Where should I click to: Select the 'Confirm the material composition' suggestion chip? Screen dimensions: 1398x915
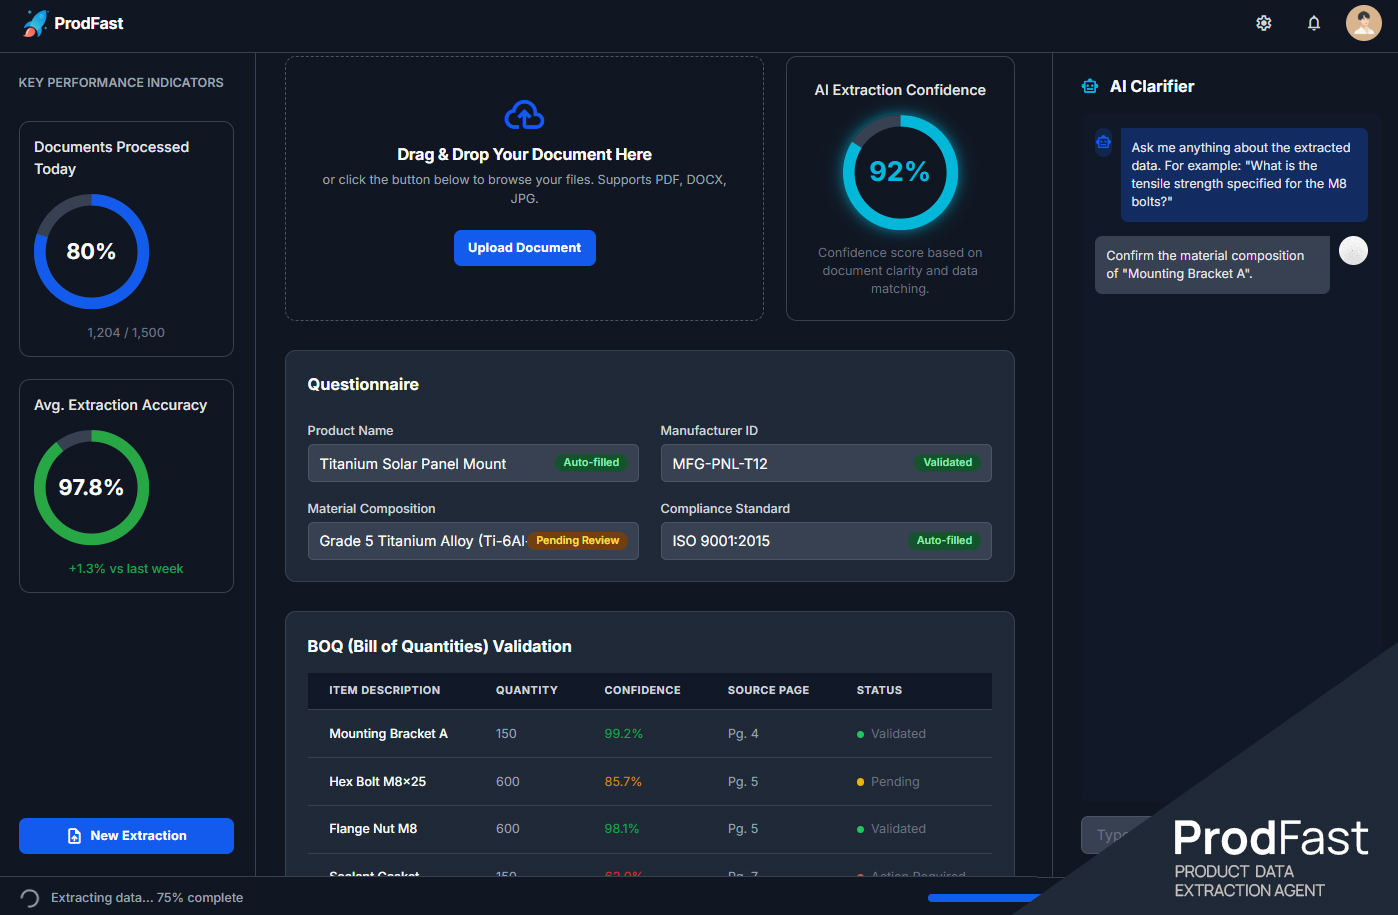(x=1211, y=264)
